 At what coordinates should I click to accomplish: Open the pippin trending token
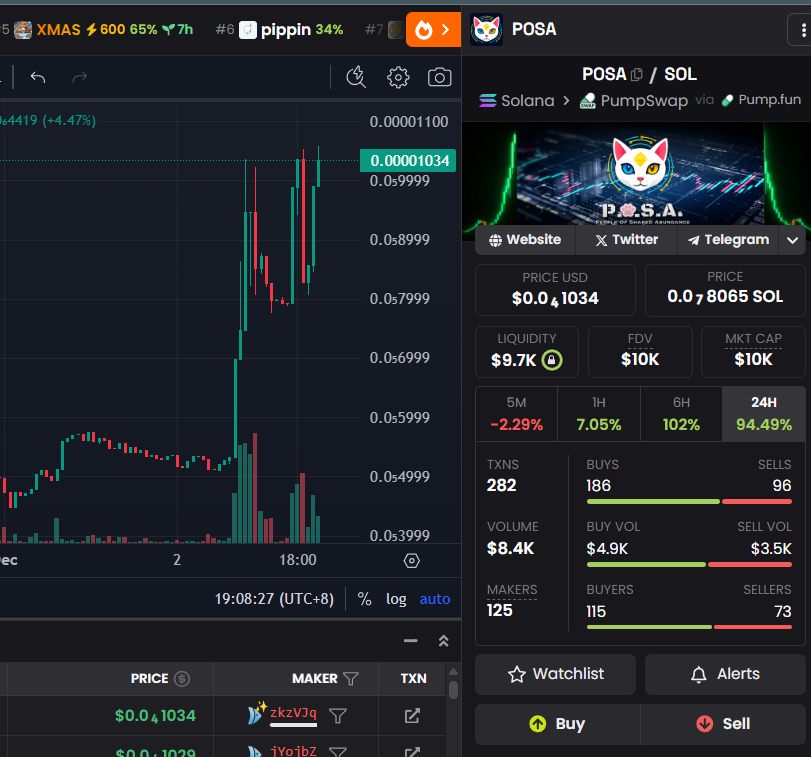click(279, 29)
